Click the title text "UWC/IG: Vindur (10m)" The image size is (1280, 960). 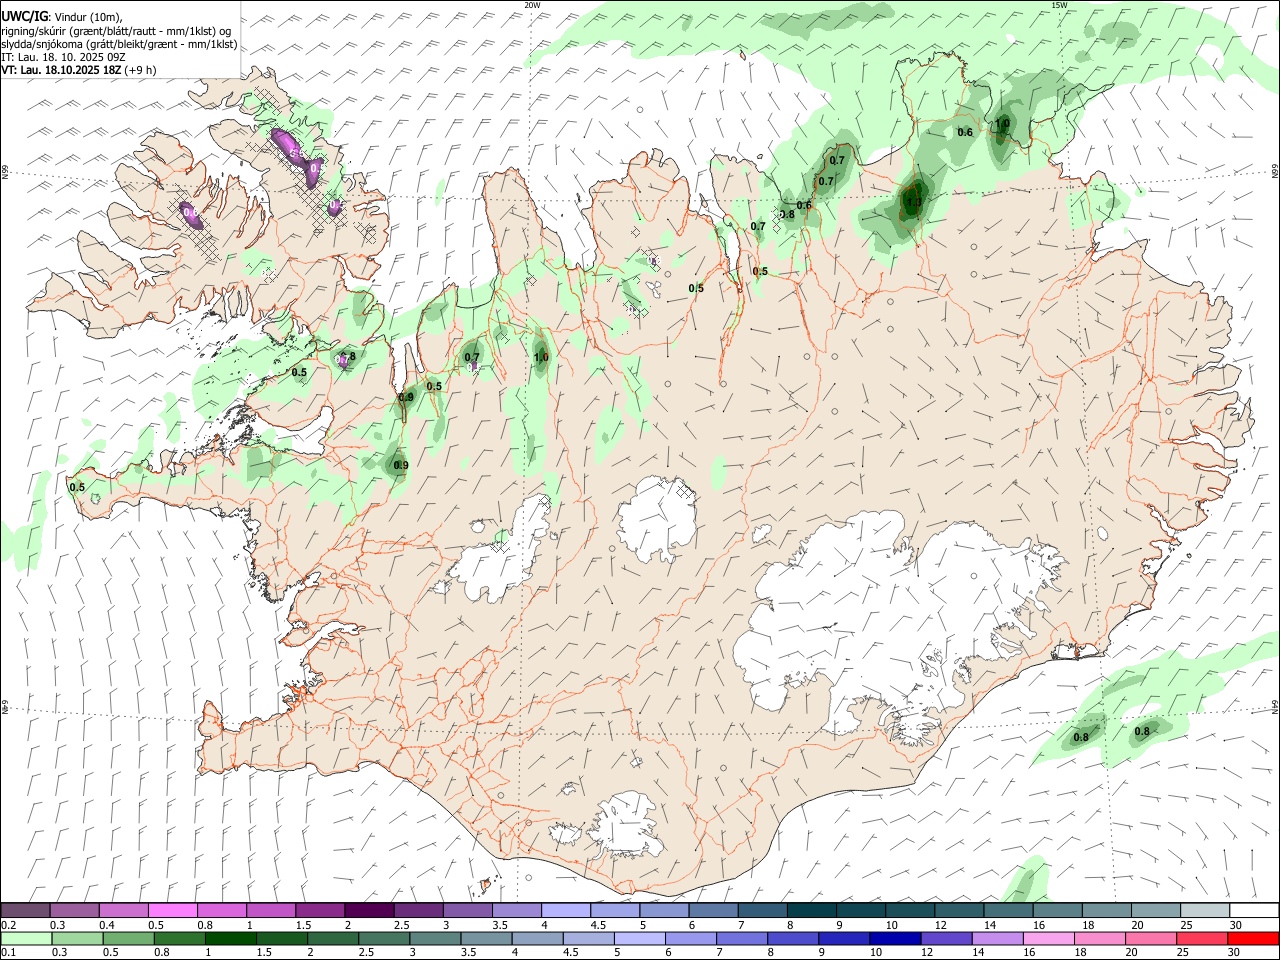click(x=62, y=17)
